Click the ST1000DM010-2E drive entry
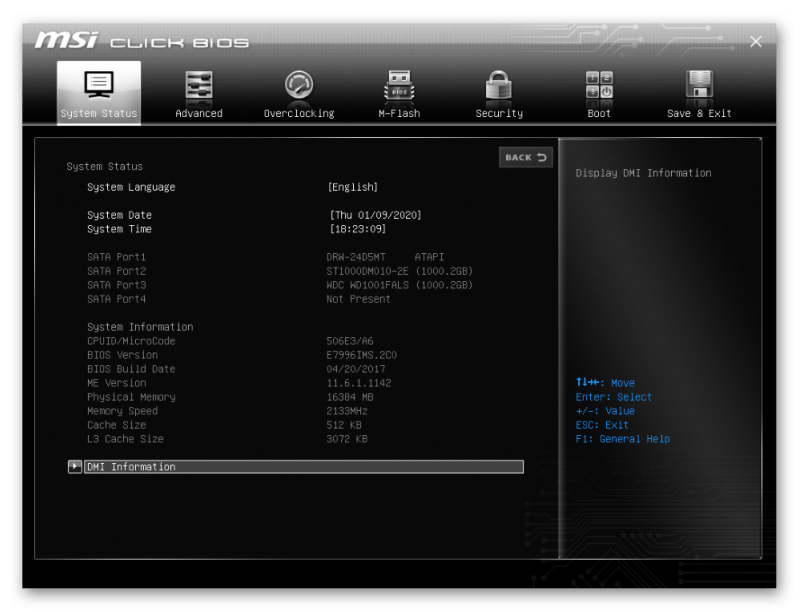The image size is (800, 612). [399, 271]
